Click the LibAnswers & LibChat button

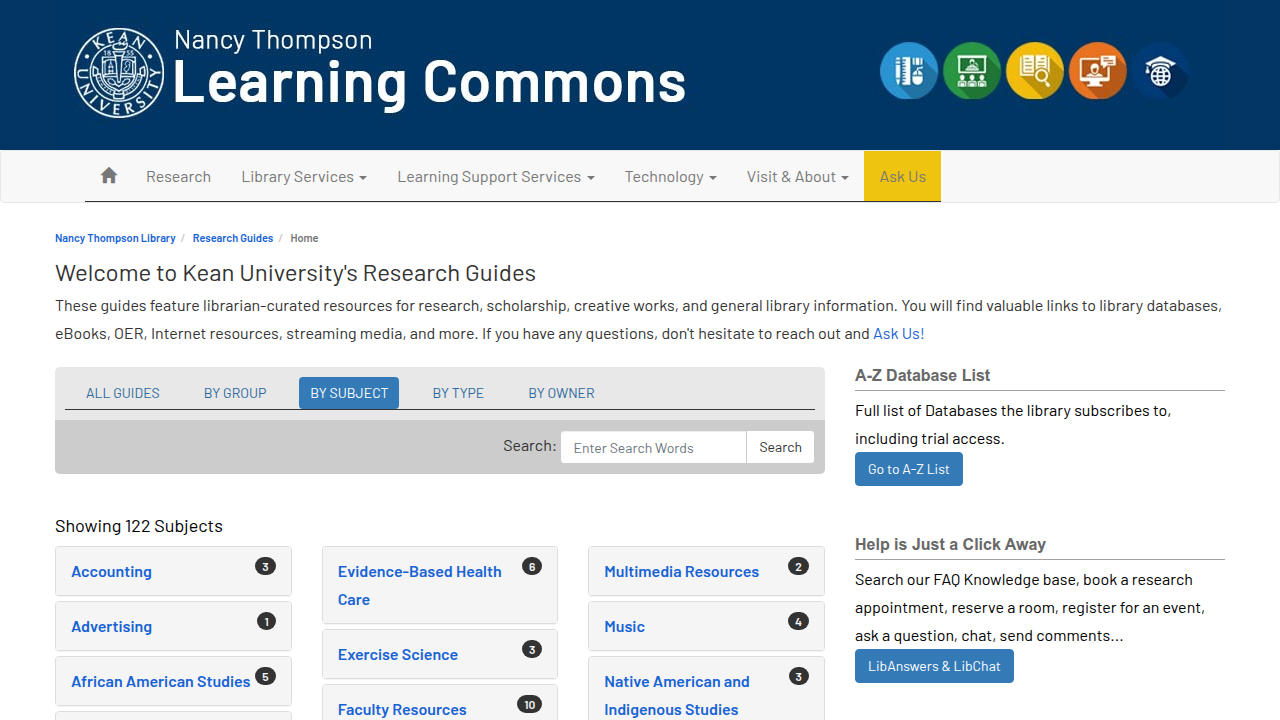[x=934, y=666]
